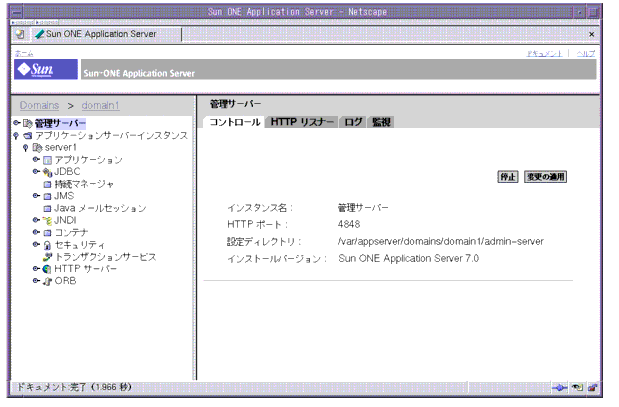This screenshot has height=407, width=619.
Task: Click the Sun ONE Application Server 7.0 version text
Action: tap(409, 259)
